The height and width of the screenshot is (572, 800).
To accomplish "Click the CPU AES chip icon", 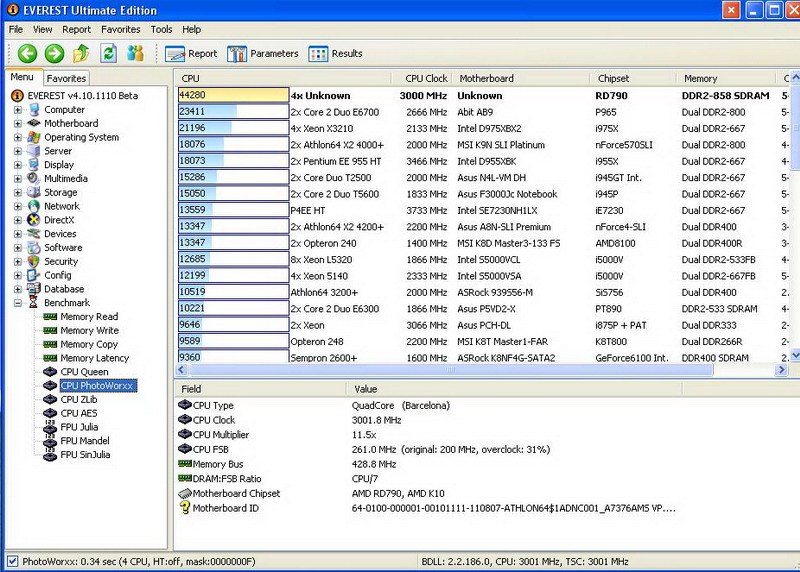I will (50, 413).
